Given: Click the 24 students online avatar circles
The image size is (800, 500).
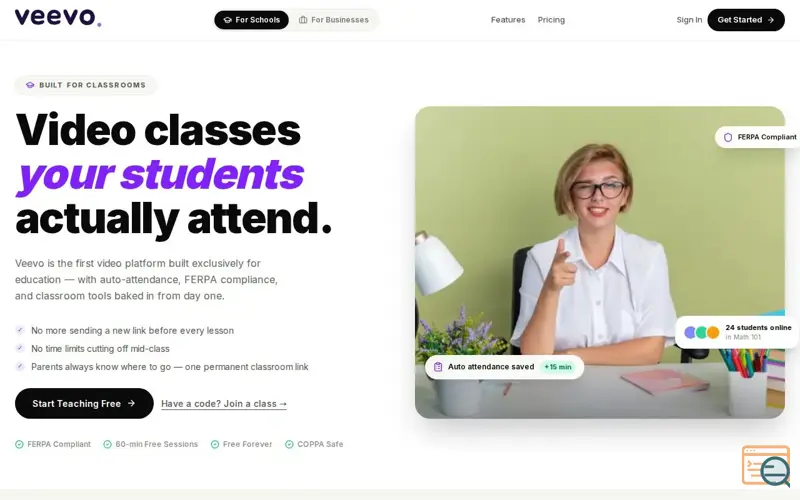Looking at the screenshot, I should pos(702,333).
